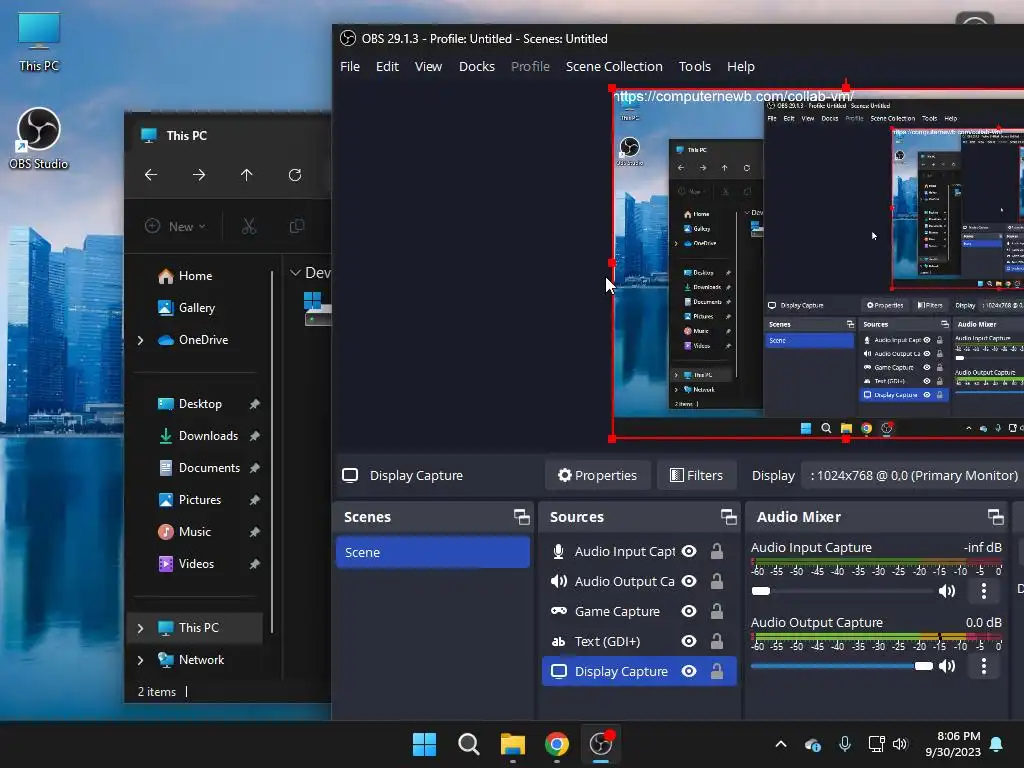Click the Copy icon in File Explorer toolbar
1024x768 pixels.
tap(296, 226)
